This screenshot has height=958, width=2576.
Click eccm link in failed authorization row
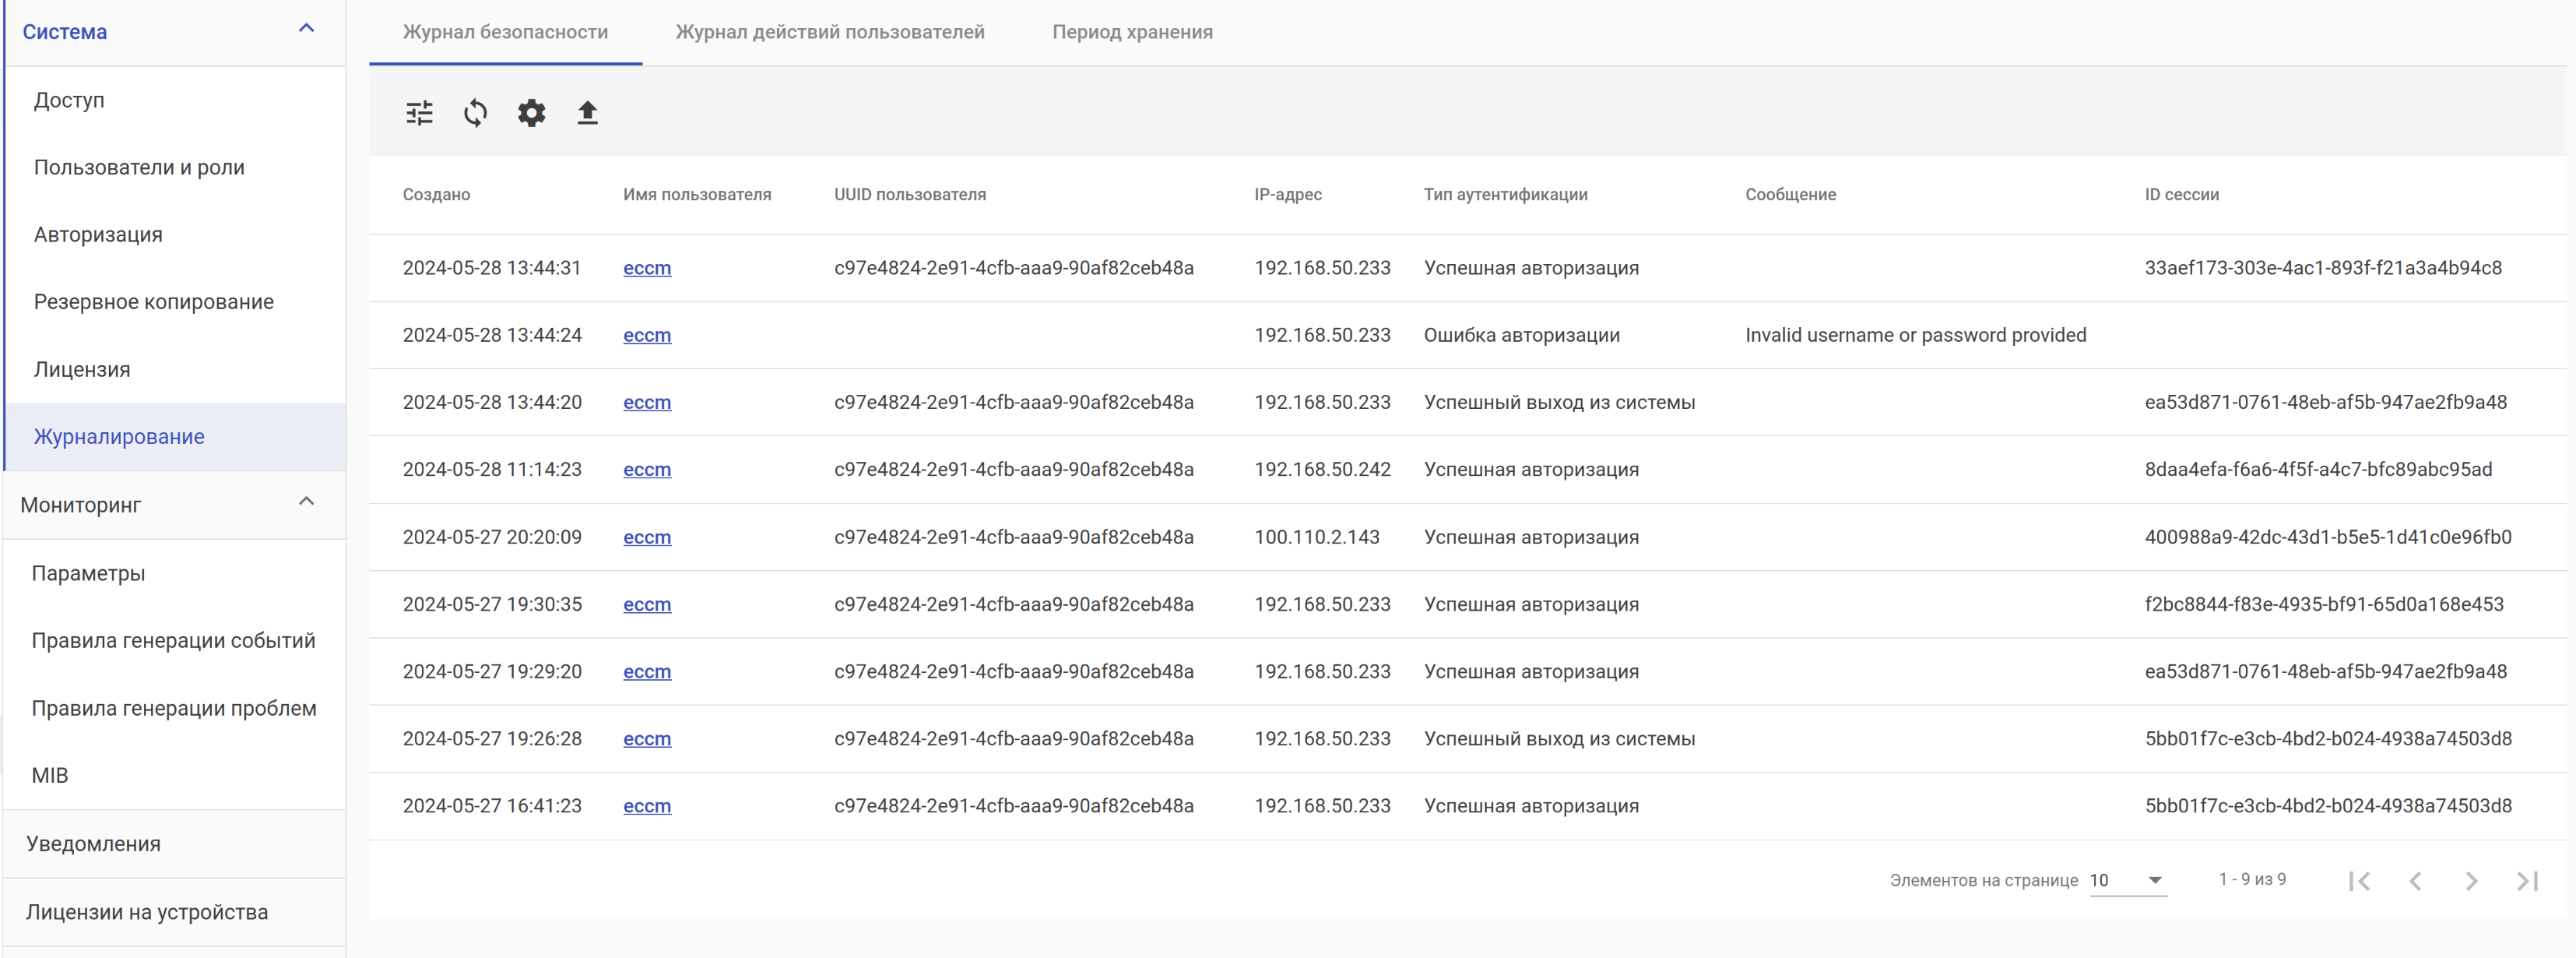(x=646, y=335)
